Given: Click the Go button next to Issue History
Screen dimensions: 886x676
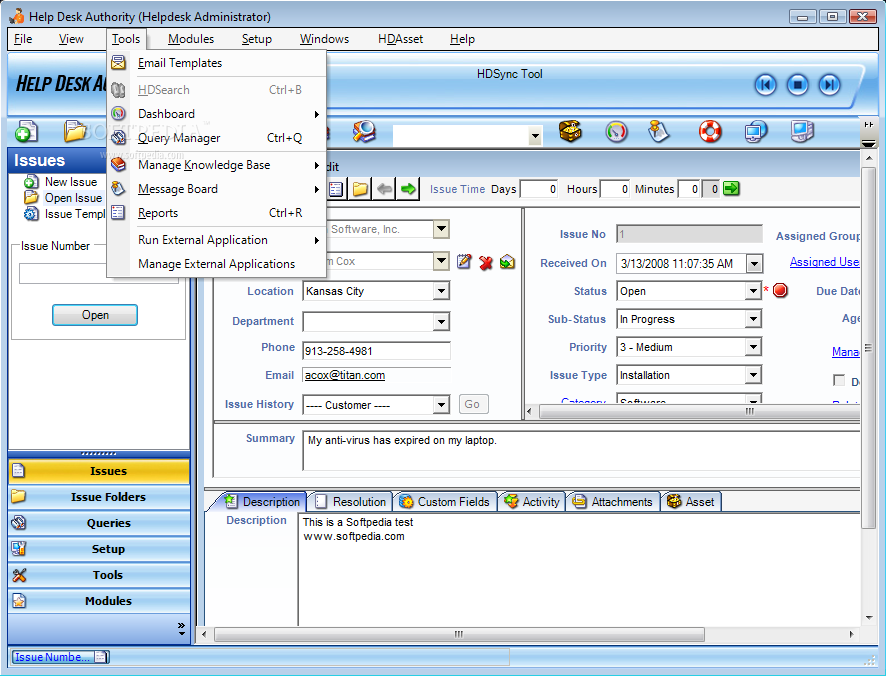Looking at the screenshot, I should [x=473, y=404].
